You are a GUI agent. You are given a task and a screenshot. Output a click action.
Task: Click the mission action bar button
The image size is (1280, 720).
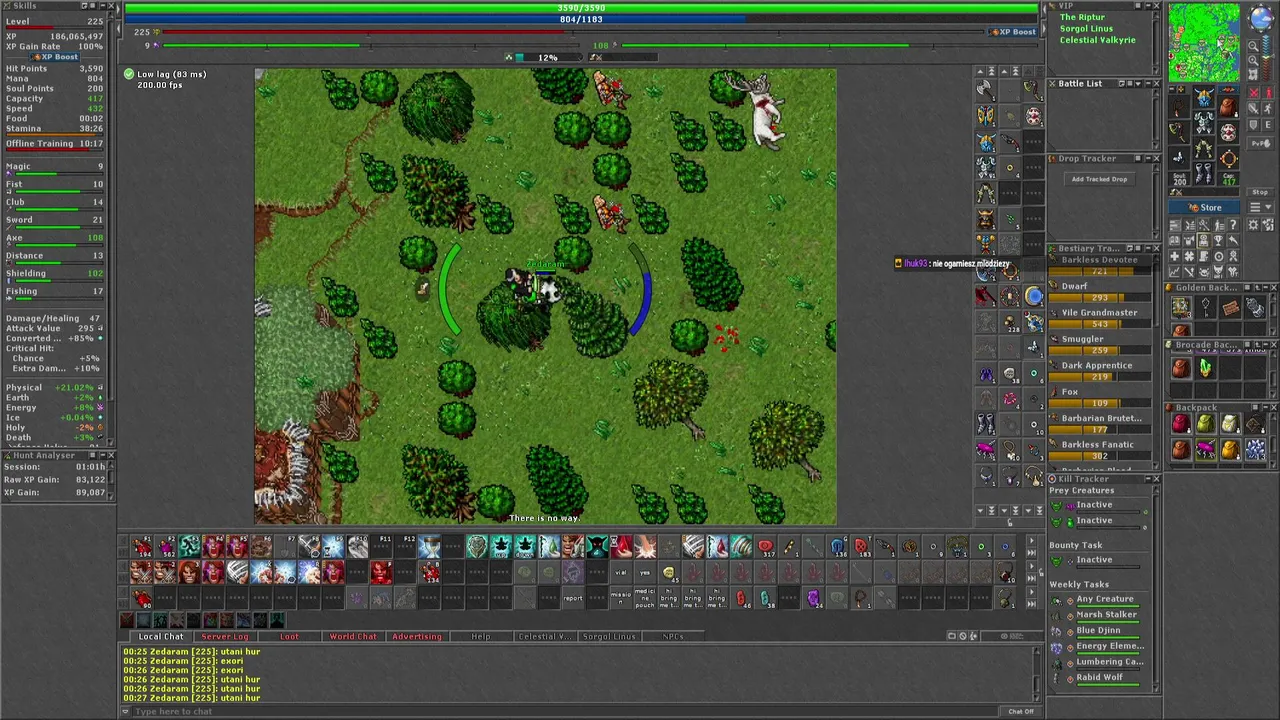[621, 598]
